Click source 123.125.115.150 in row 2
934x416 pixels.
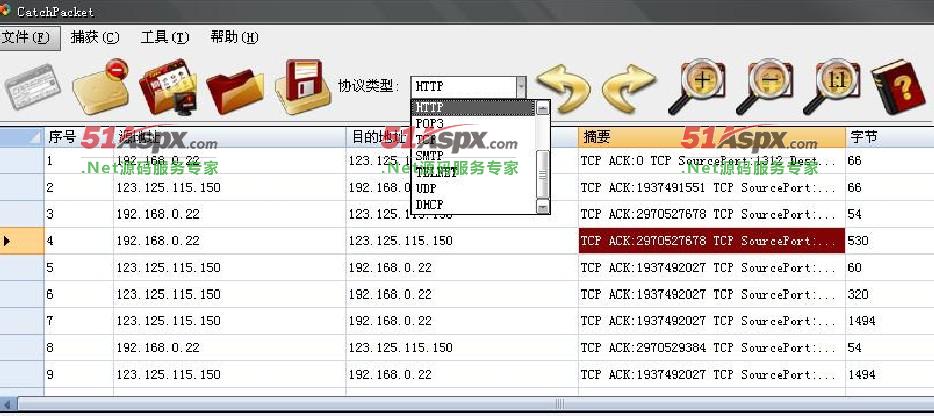229,188
